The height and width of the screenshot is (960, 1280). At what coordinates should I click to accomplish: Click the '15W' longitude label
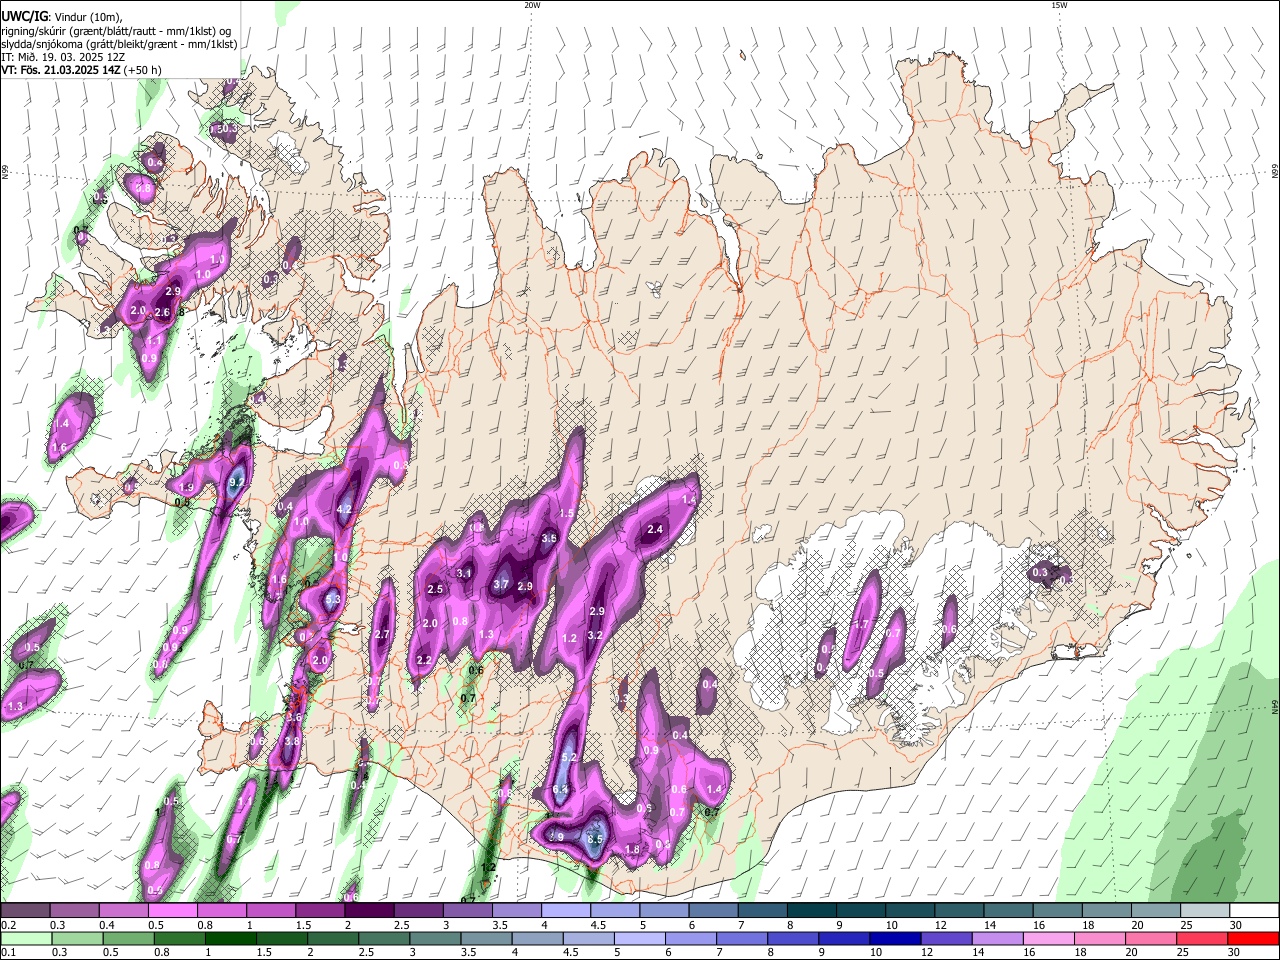1059,5
